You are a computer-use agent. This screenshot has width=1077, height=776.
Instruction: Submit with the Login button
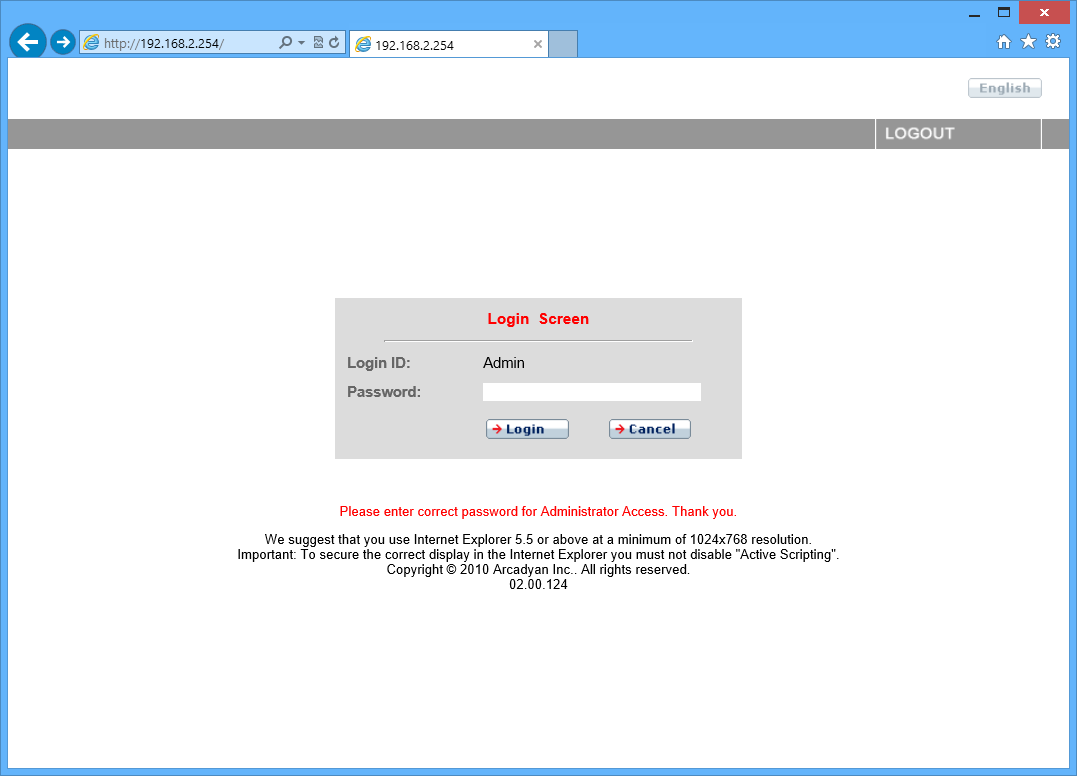coord(527,429)
